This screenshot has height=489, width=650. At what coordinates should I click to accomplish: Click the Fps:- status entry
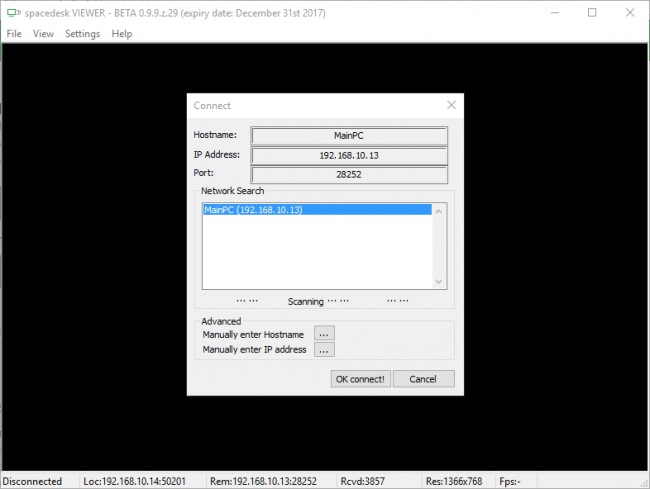point(510,481)
